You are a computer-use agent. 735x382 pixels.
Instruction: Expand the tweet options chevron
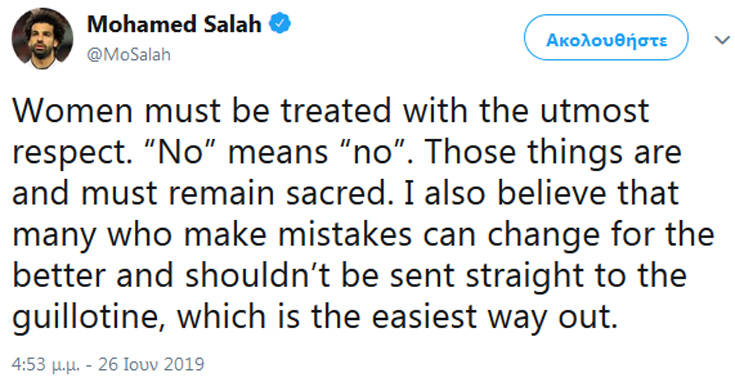[x=722, y=40]
